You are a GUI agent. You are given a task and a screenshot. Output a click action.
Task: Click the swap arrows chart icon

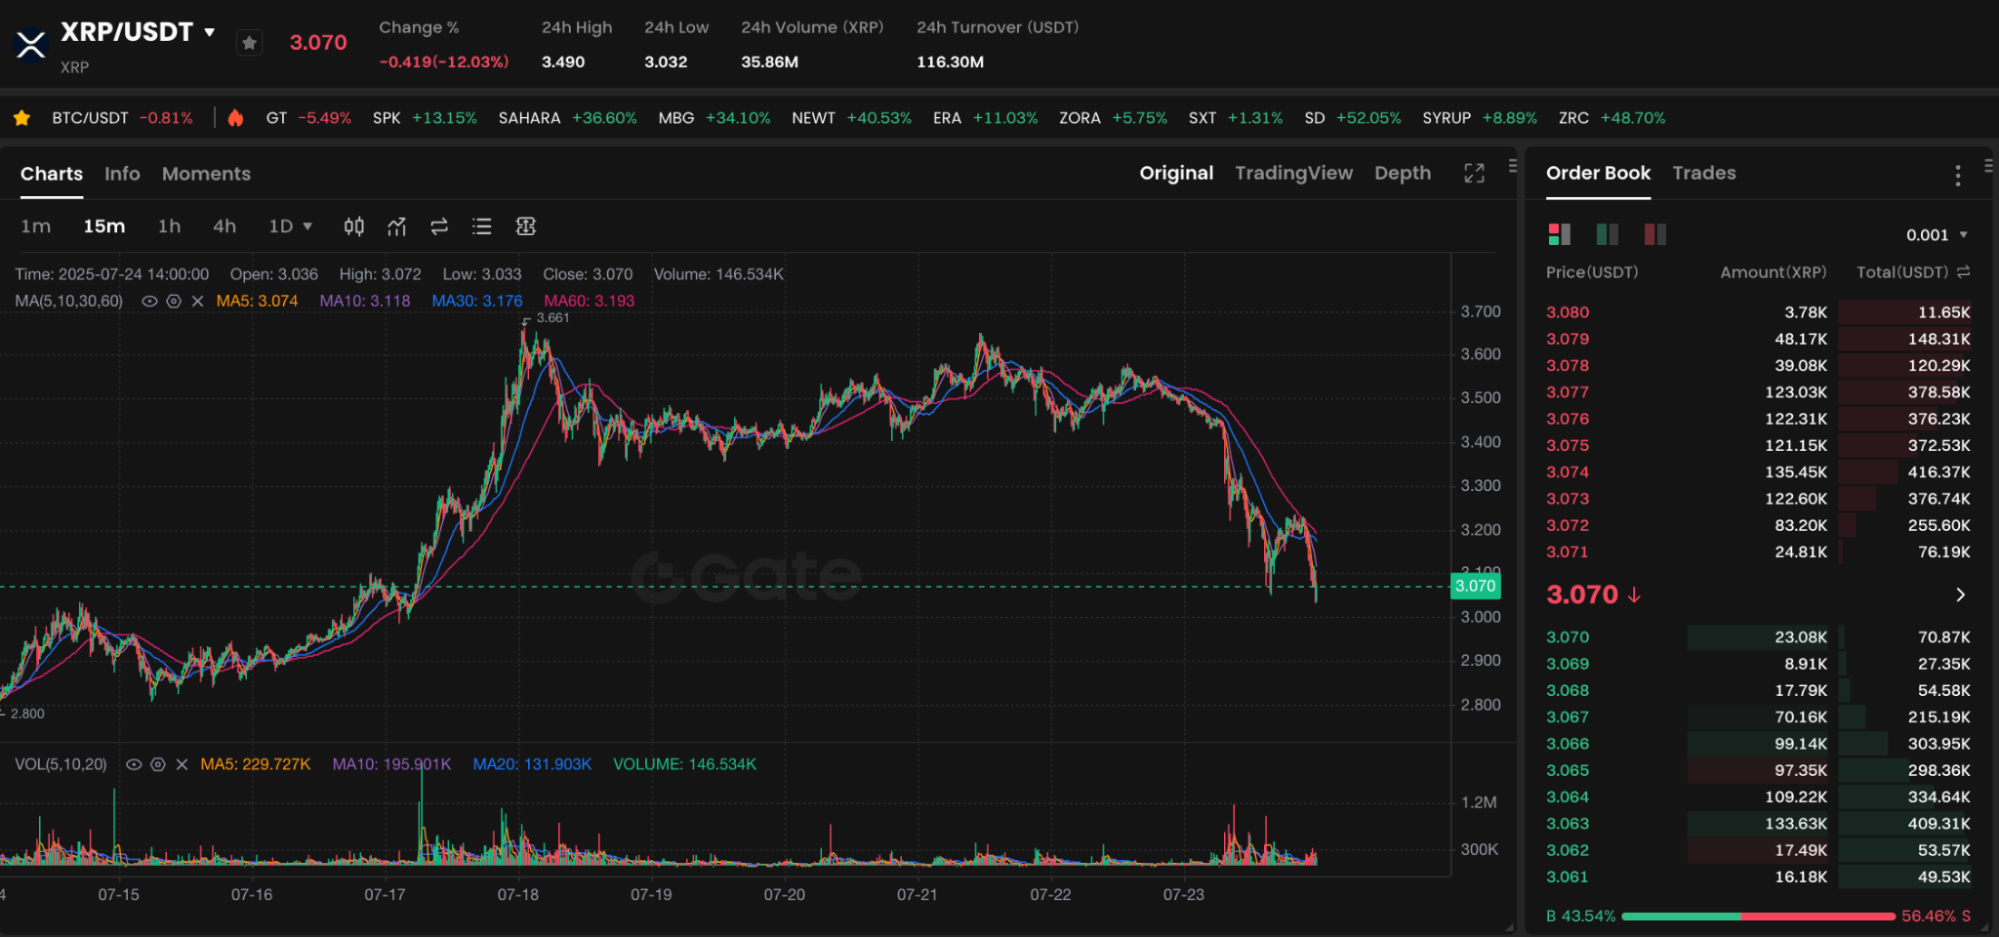(x=439, y=227)
